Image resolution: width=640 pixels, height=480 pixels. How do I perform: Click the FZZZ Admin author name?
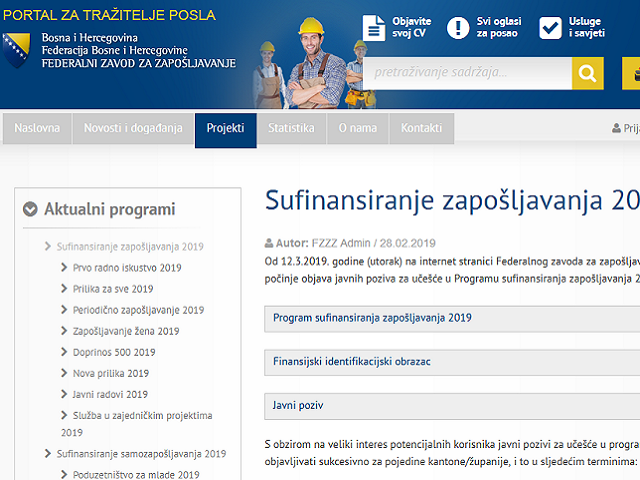click(x=341, y=243)
